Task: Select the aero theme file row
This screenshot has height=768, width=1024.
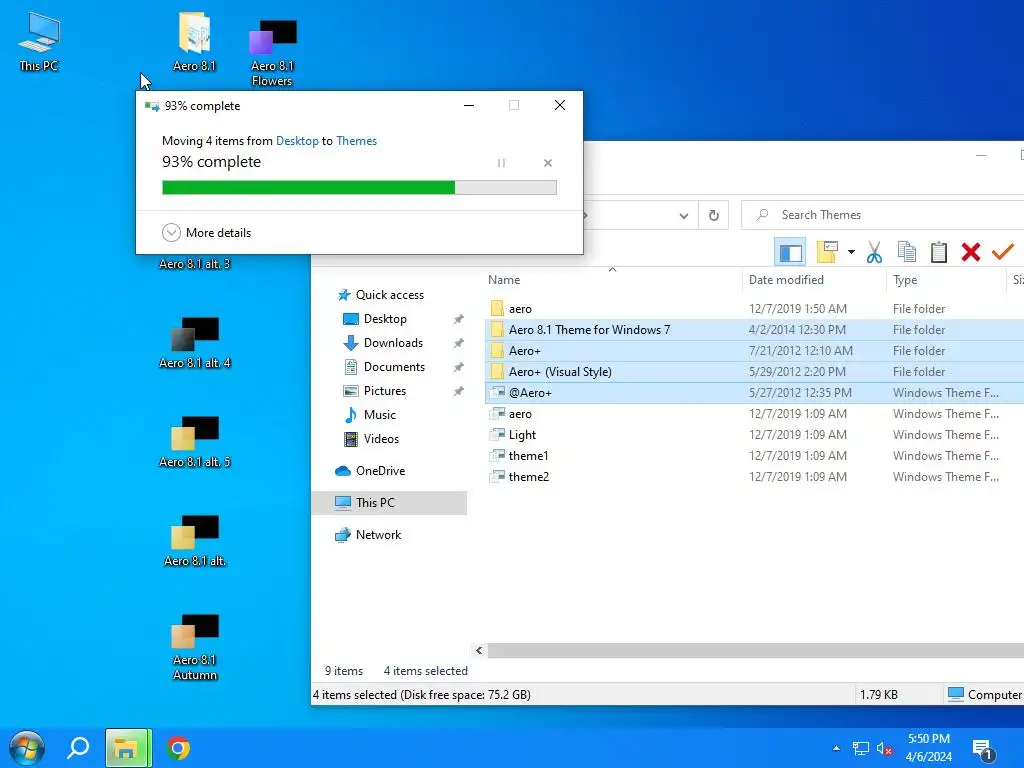Action: 754,414
